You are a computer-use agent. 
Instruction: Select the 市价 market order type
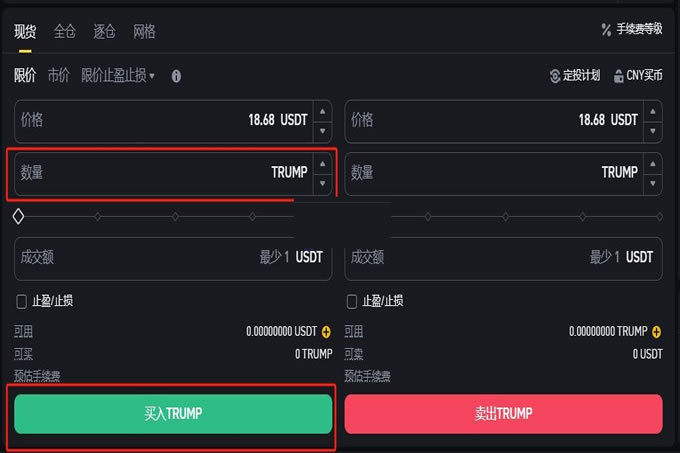point(59,76)
